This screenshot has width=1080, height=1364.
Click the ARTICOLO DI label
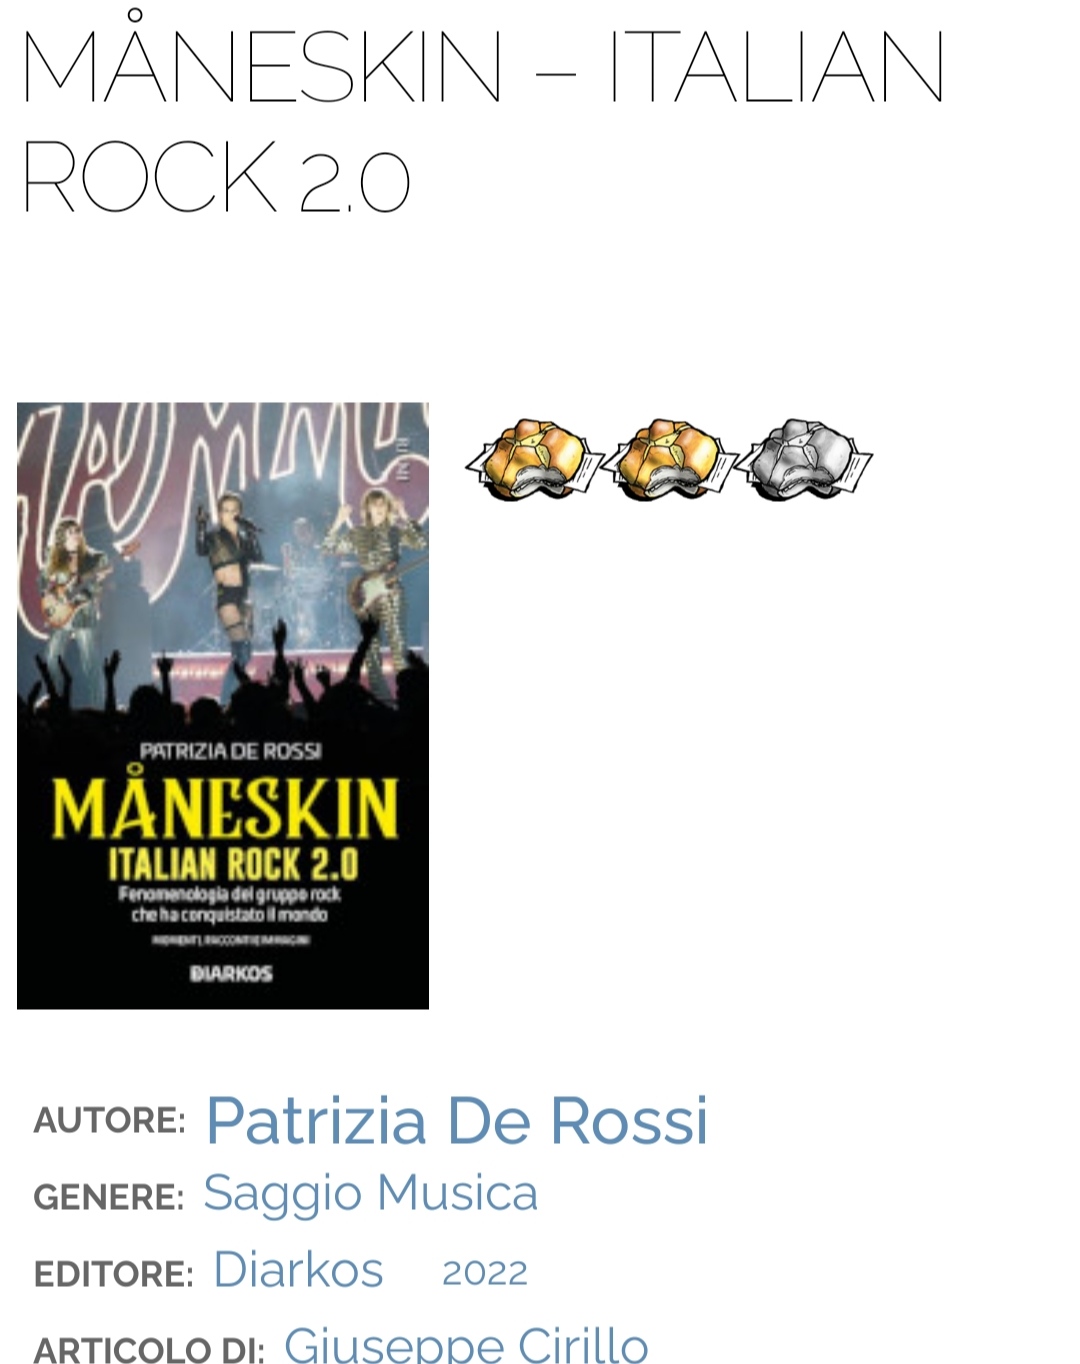click(x=149, y=1349)
